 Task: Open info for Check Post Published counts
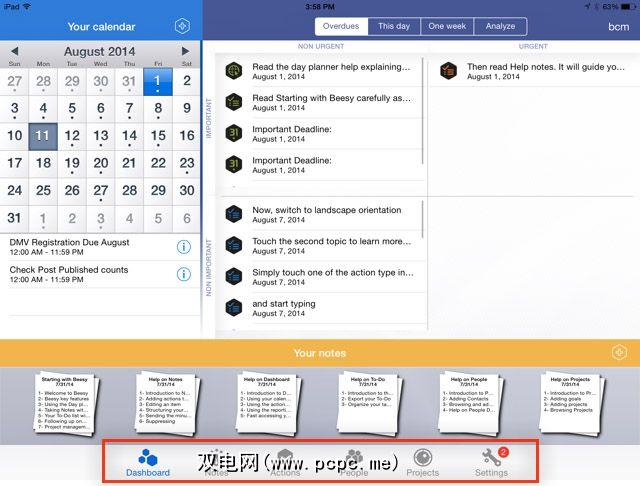pyautogui.click(x=184, y=274)
